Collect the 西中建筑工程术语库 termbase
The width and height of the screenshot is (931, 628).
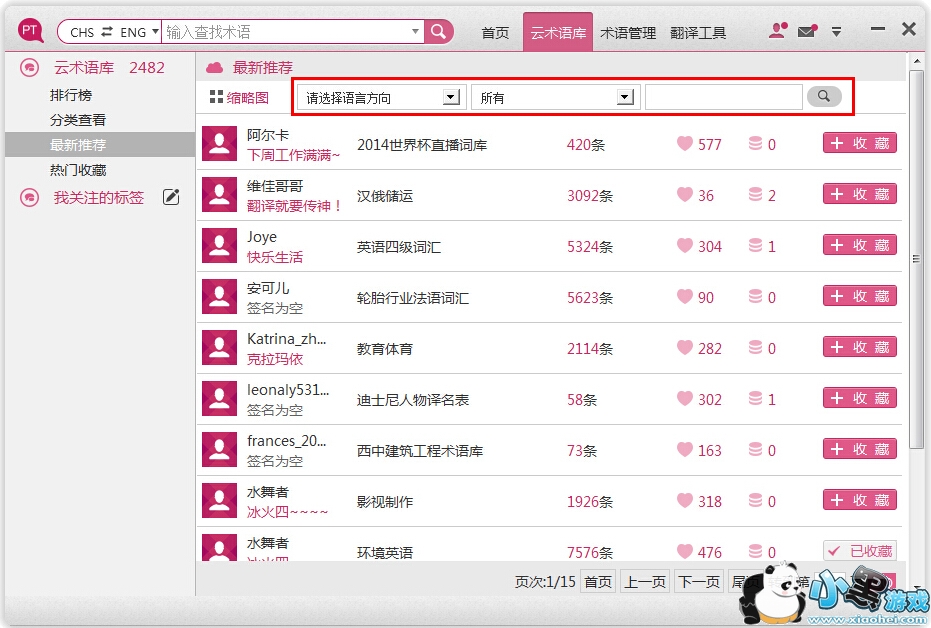tap(859, 449)
